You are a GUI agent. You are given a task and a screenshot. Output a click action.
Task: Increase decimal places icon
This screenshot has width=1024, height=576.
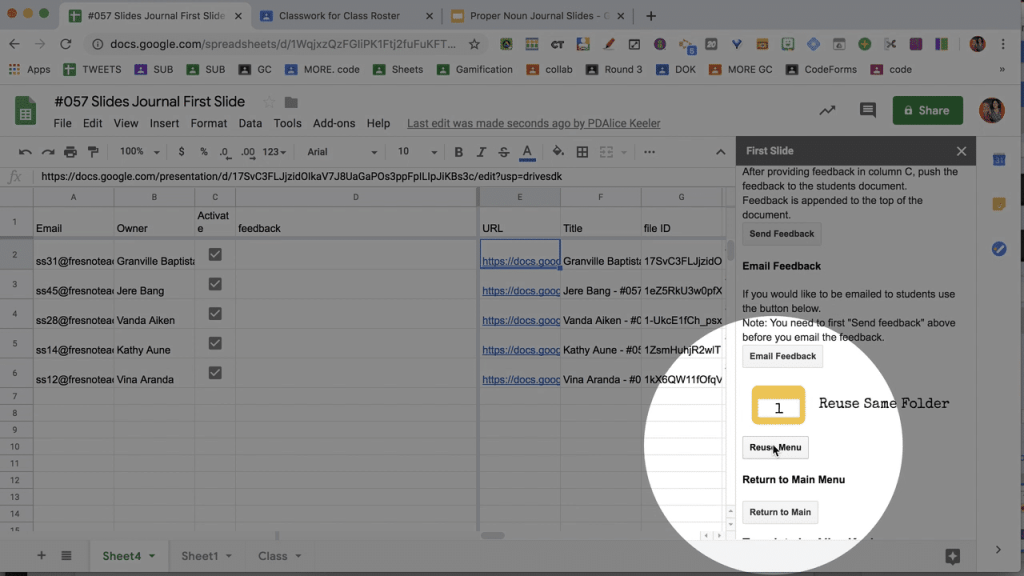(248, 152)
